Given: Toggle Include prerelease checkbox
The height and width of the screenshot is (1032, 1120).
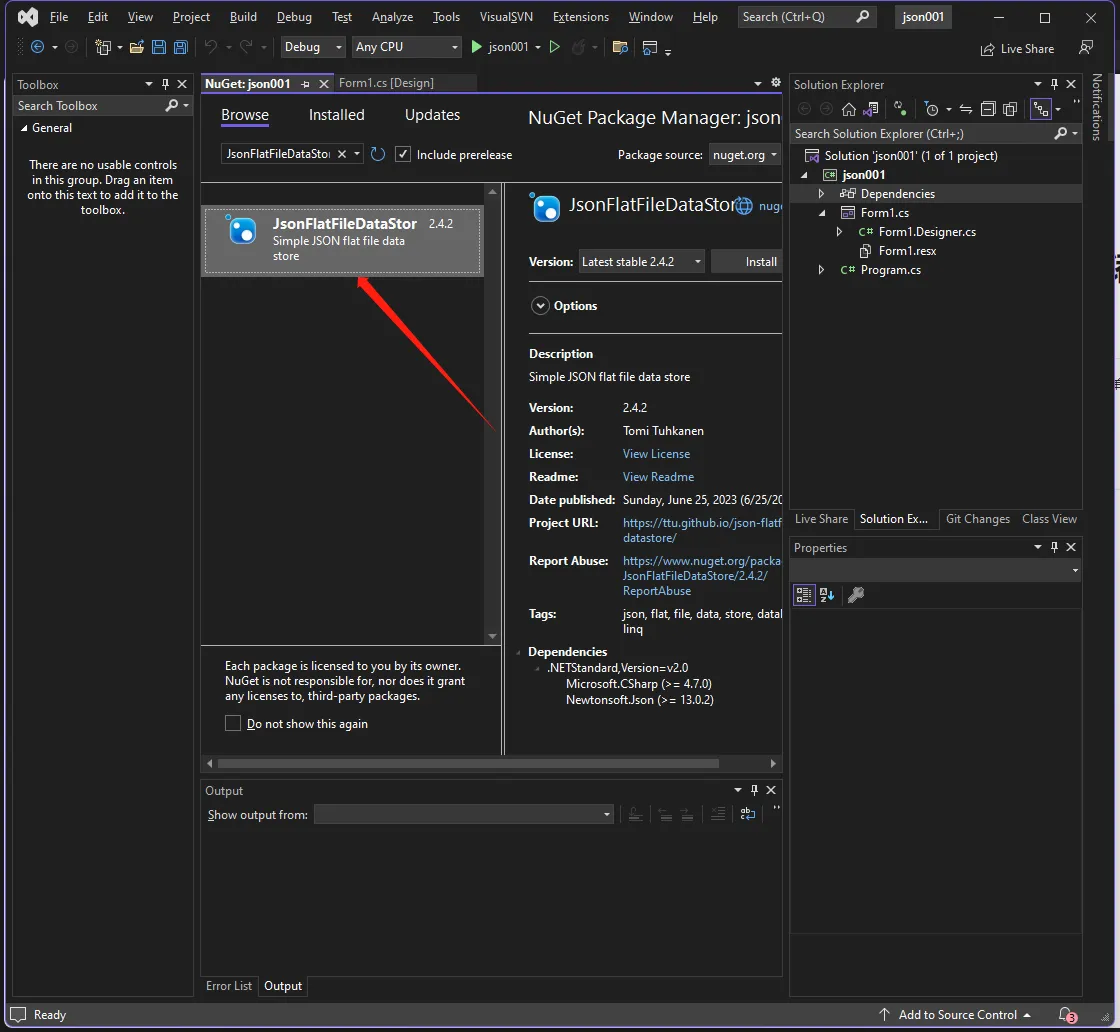Looking at the screenshot, I should (403, 154).
